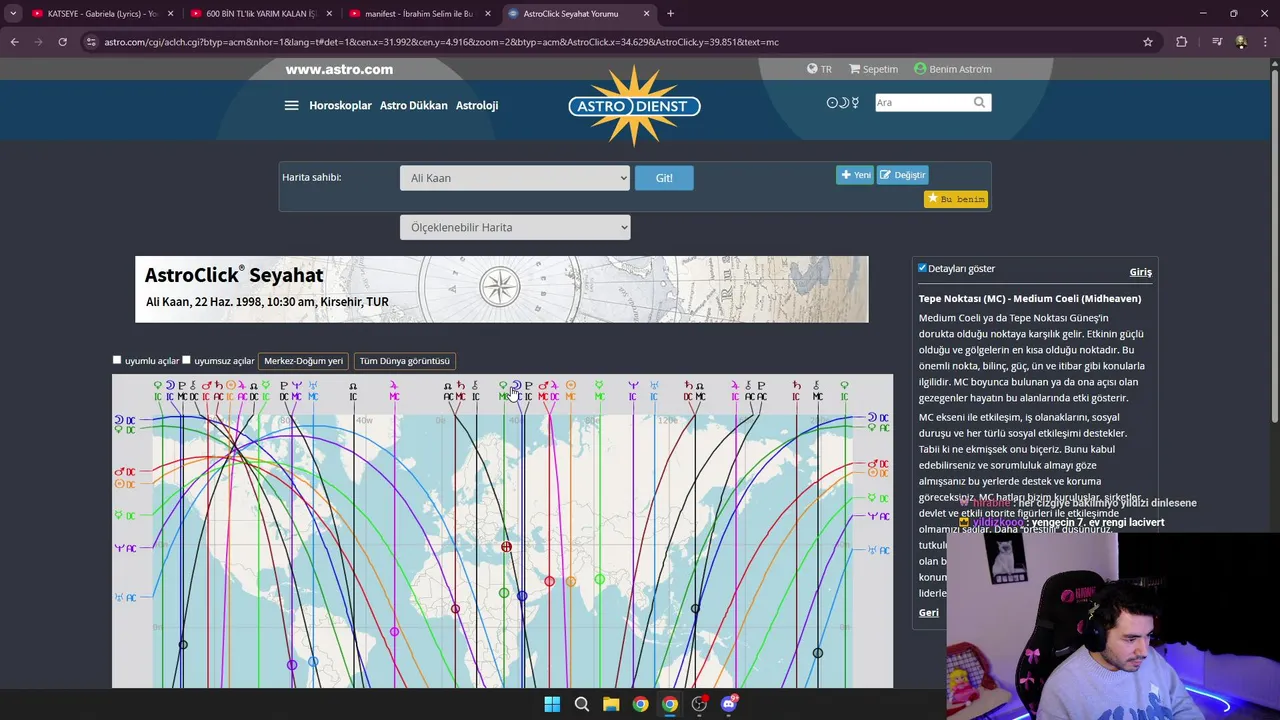This screenshot has width=1280, height=720.
Task: Open File Explorer from the taskbar
Action: (611, 704)
